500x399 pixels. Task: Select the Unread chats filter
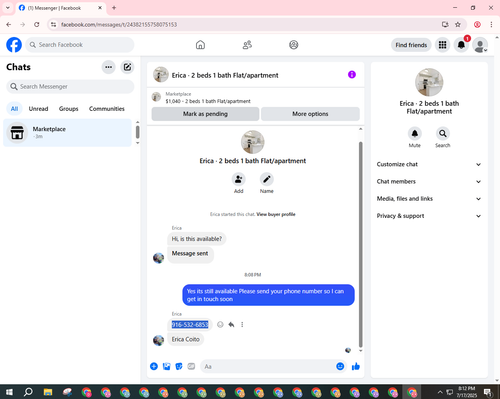click(x=38, y=109)
